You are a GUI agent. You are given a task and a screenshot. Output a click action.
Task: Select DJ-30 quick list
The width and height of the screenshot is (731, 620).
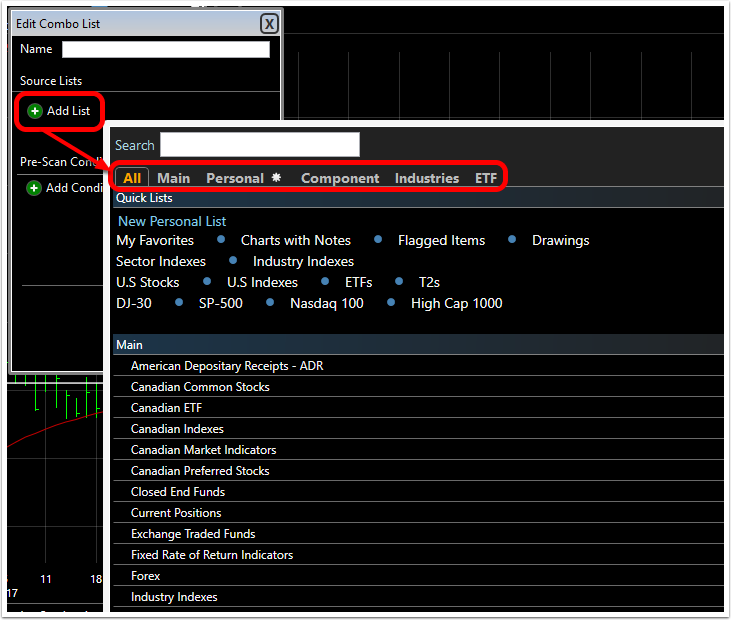point(134,303)
